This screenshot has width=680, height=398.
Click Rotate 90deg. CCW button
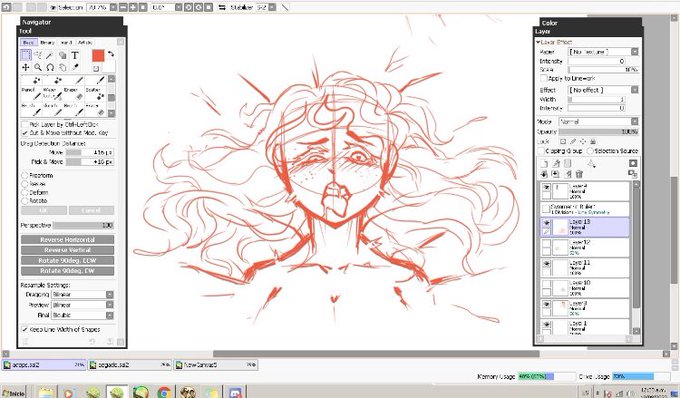pyautogui.click(x=68, y=261)
